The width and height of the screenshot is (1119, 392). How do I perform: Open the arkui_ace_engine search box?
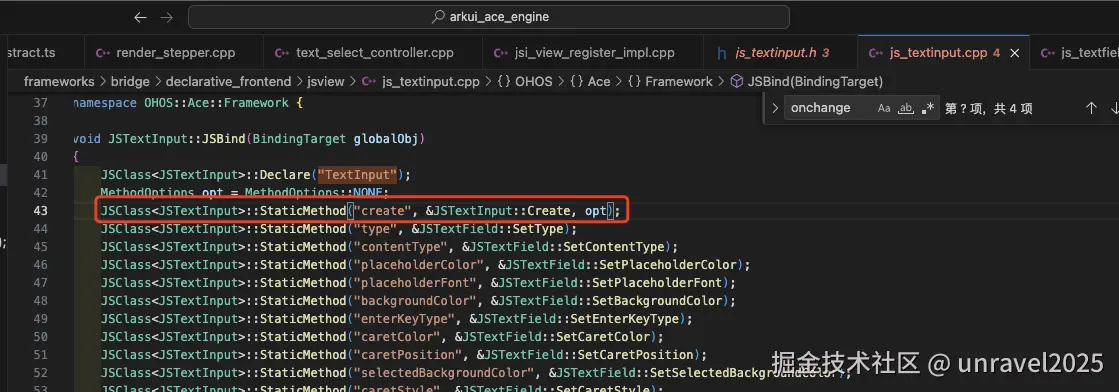click(x=489, y=17)
